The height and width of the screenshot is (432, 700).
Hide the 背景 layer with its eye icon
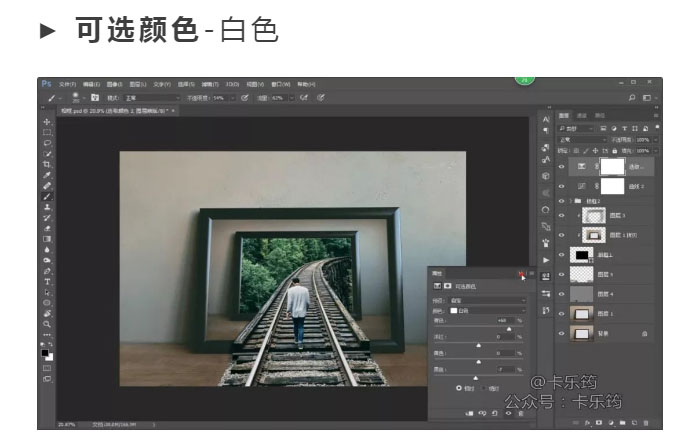coord(561,334)
